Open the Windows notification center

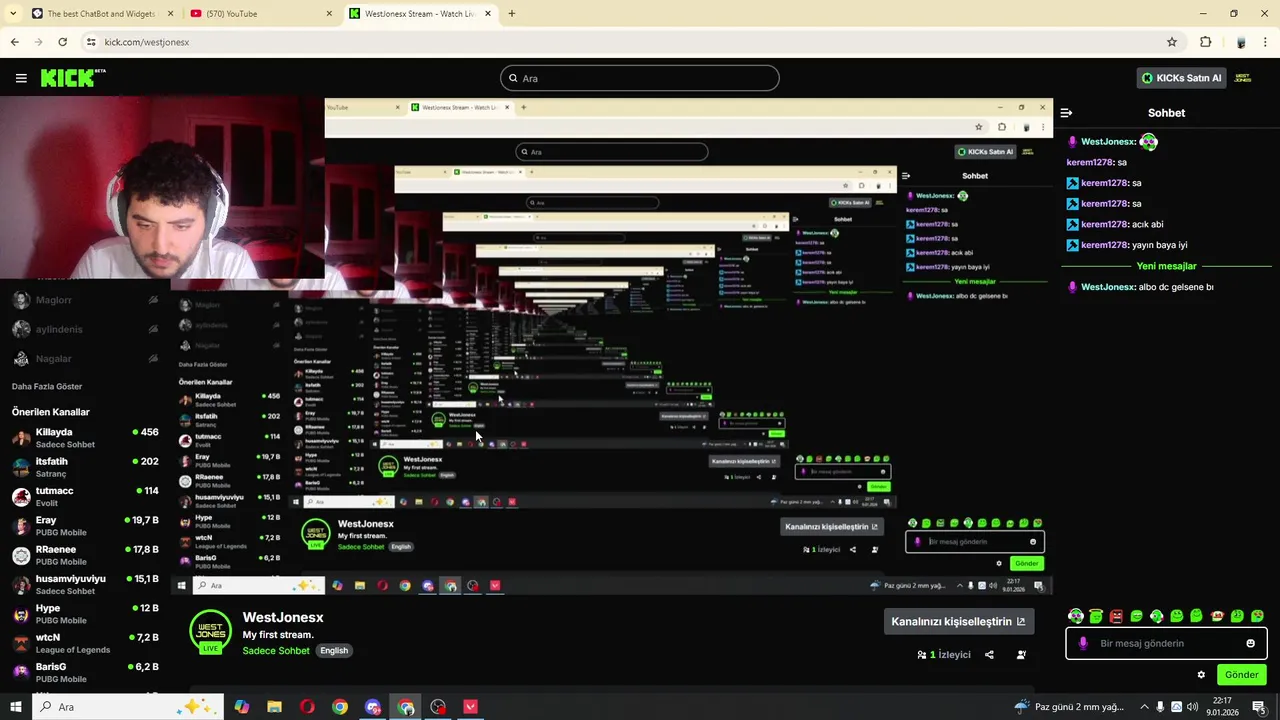[x=1260, y=707]
